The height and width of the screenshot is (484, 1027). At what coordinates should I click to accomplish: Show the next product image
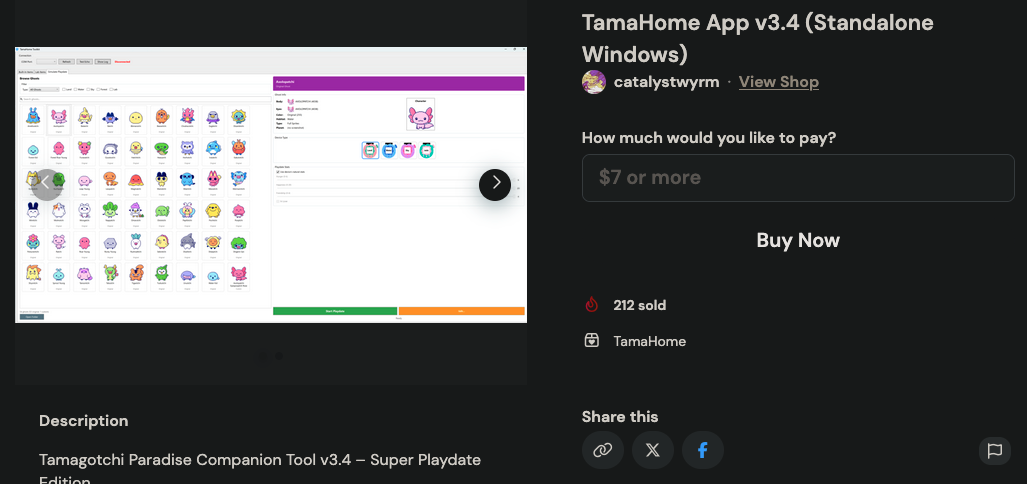coord(495,184)
